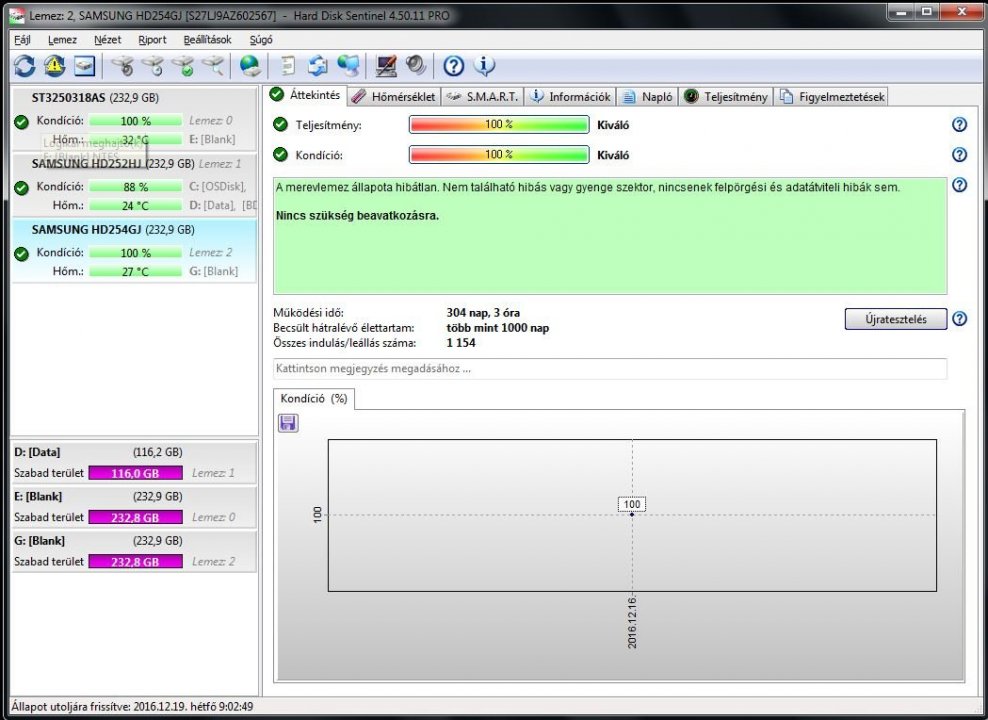Open the Fájl menu
This screenshot has height=720, width=988.
tap(22, 40)
